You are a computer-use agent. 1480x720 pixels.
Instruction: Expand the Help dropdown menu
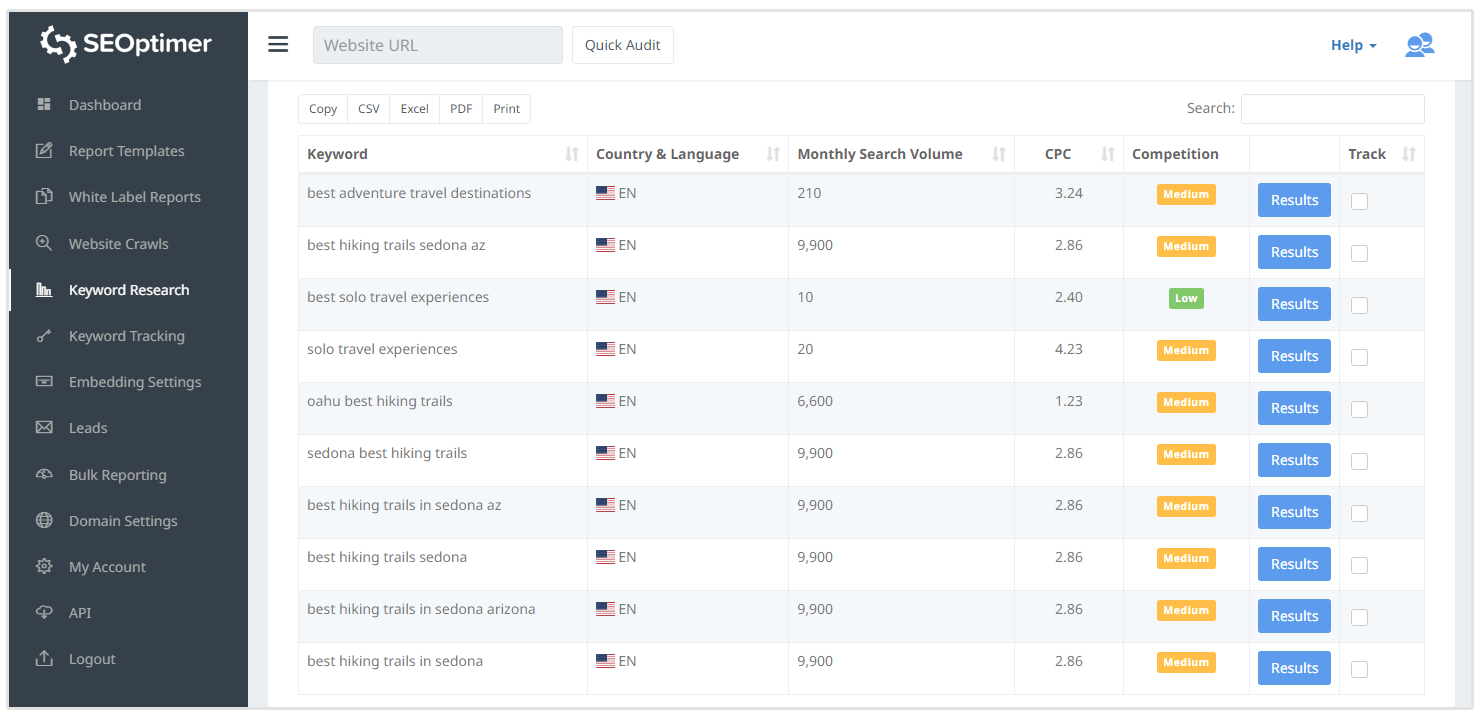coord(1353,45)
